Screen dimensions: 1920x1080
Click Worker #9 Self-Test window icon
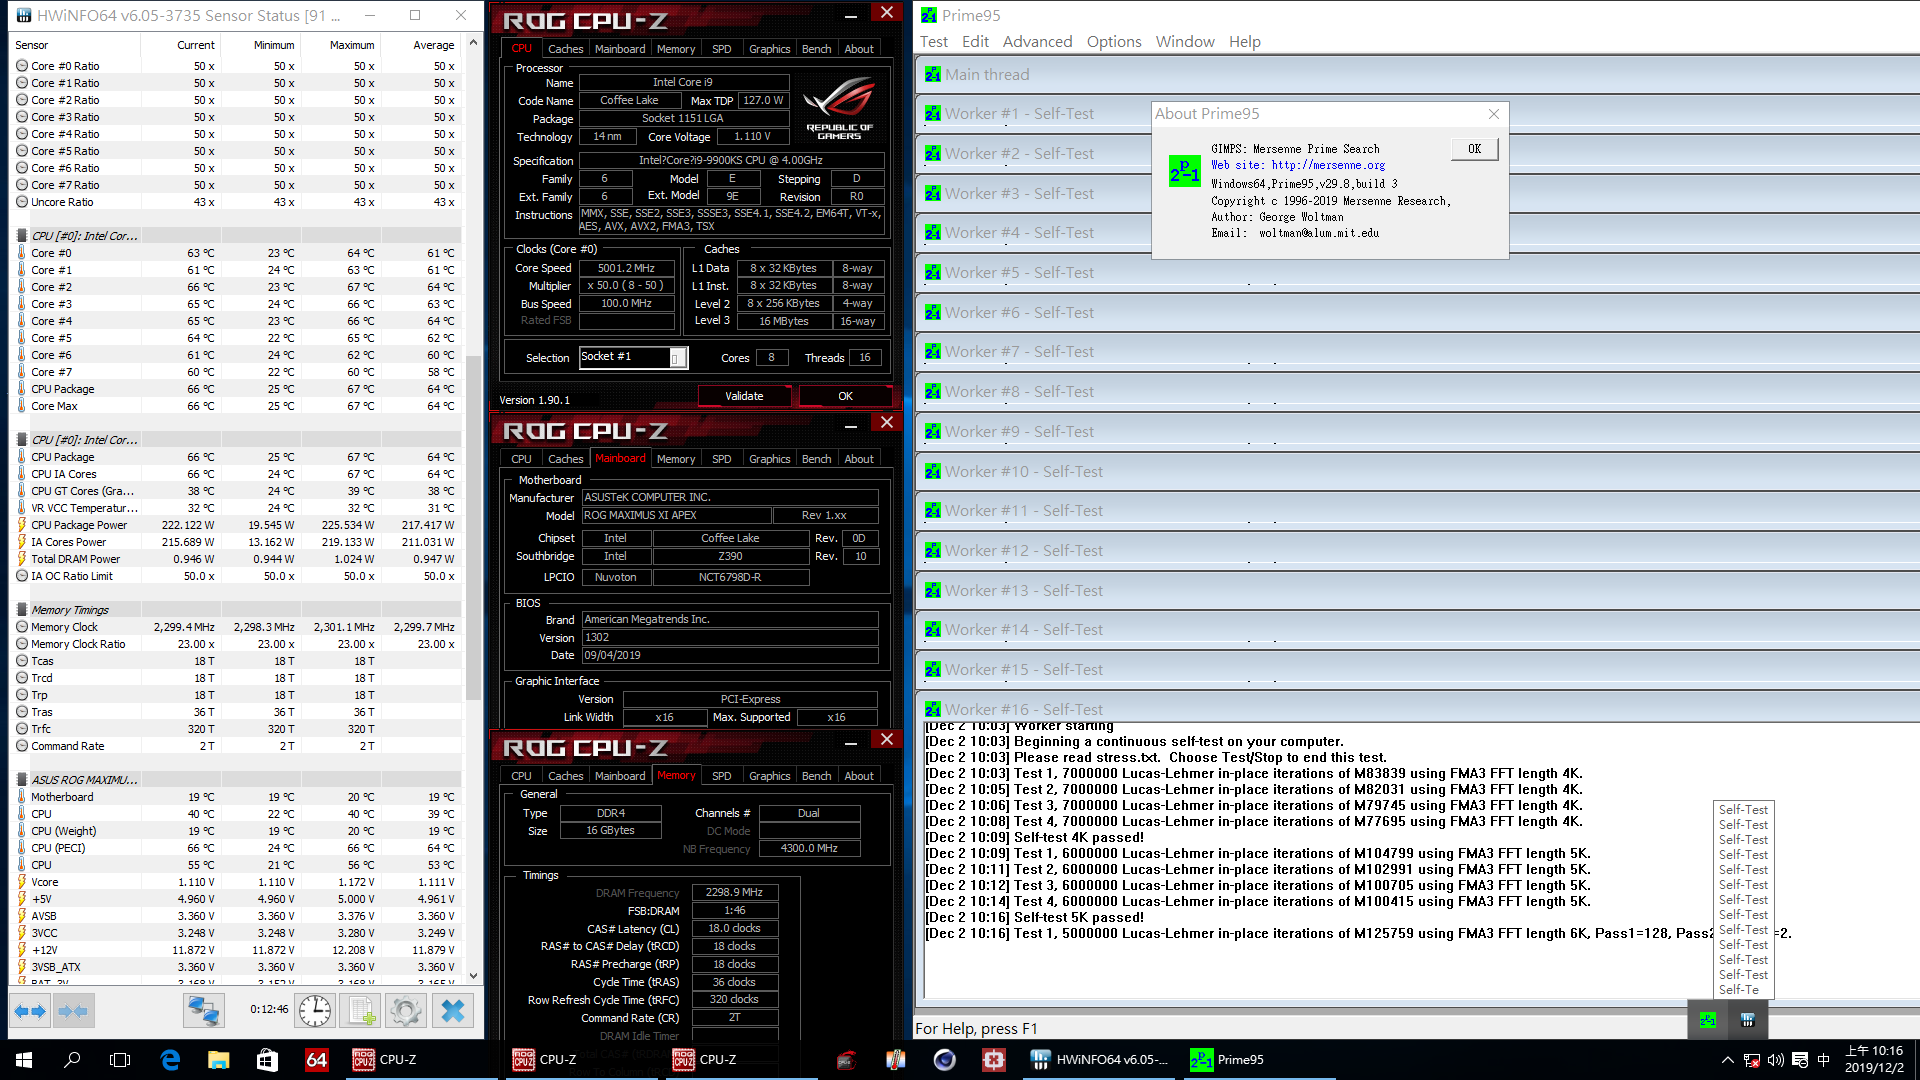tap(933, 432)
